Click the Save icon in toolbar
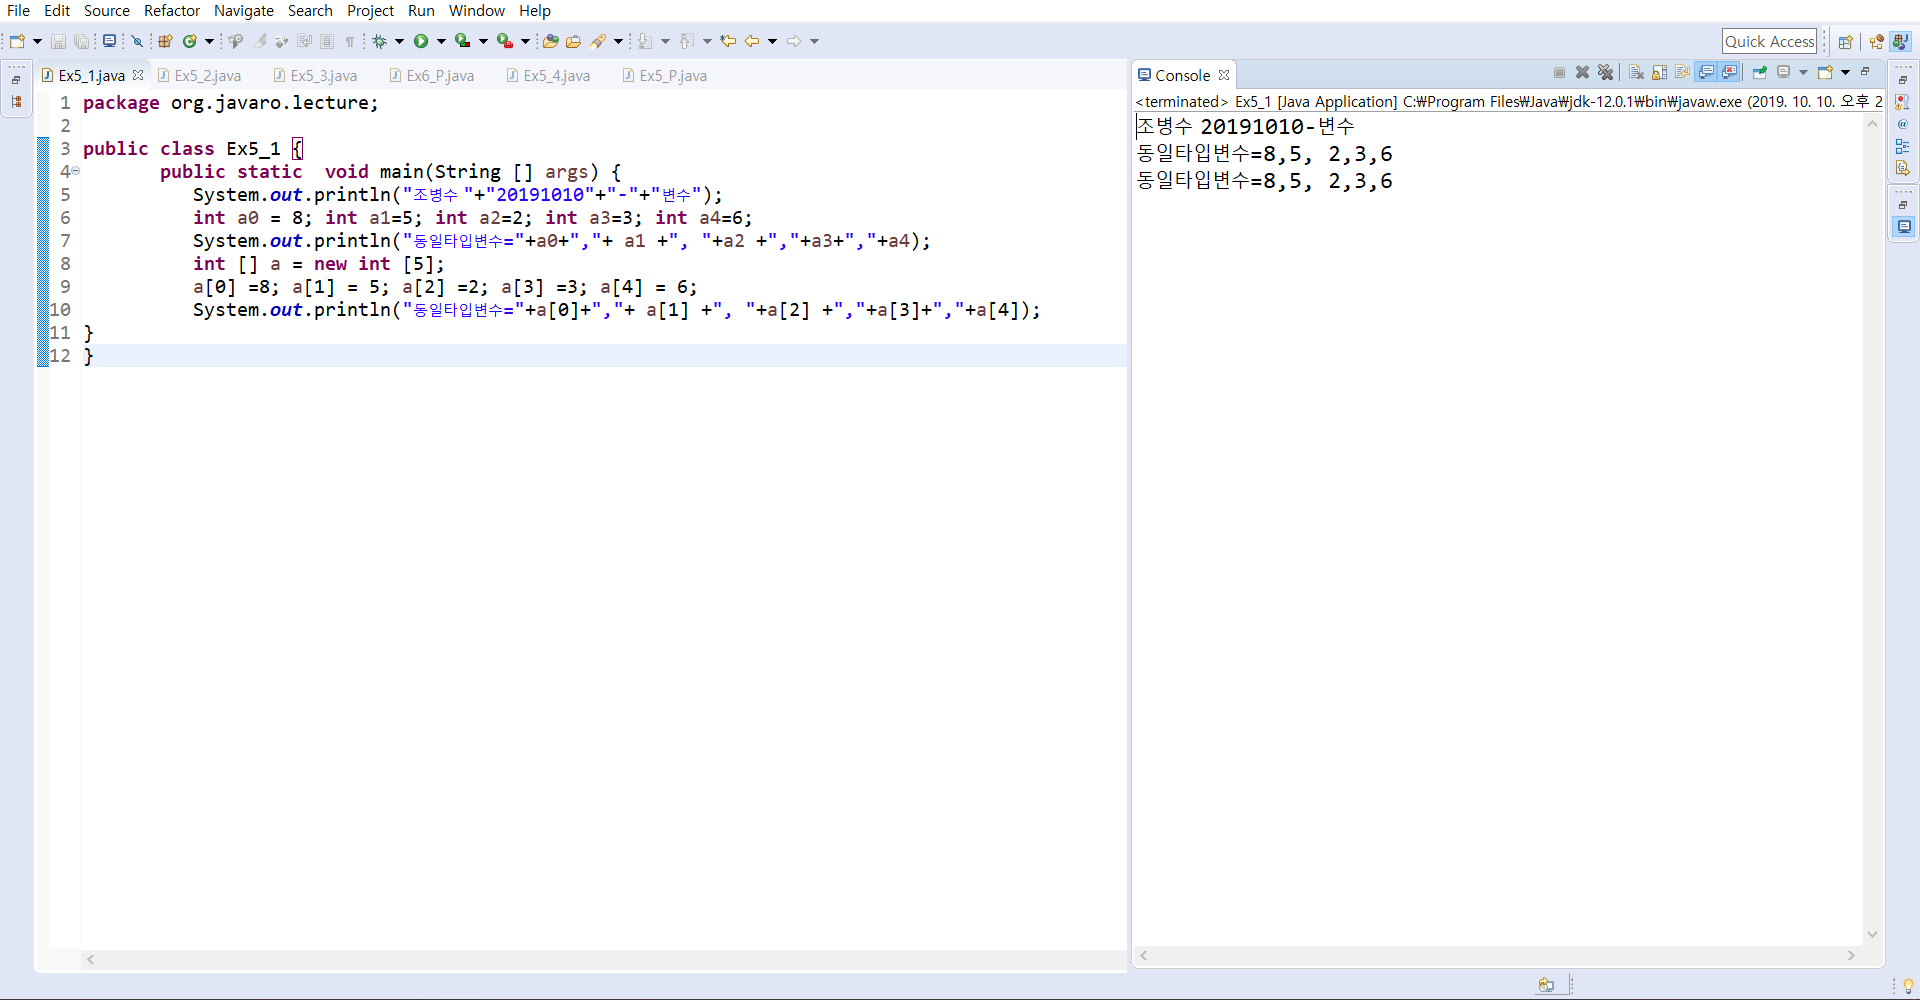 point(58,41)
